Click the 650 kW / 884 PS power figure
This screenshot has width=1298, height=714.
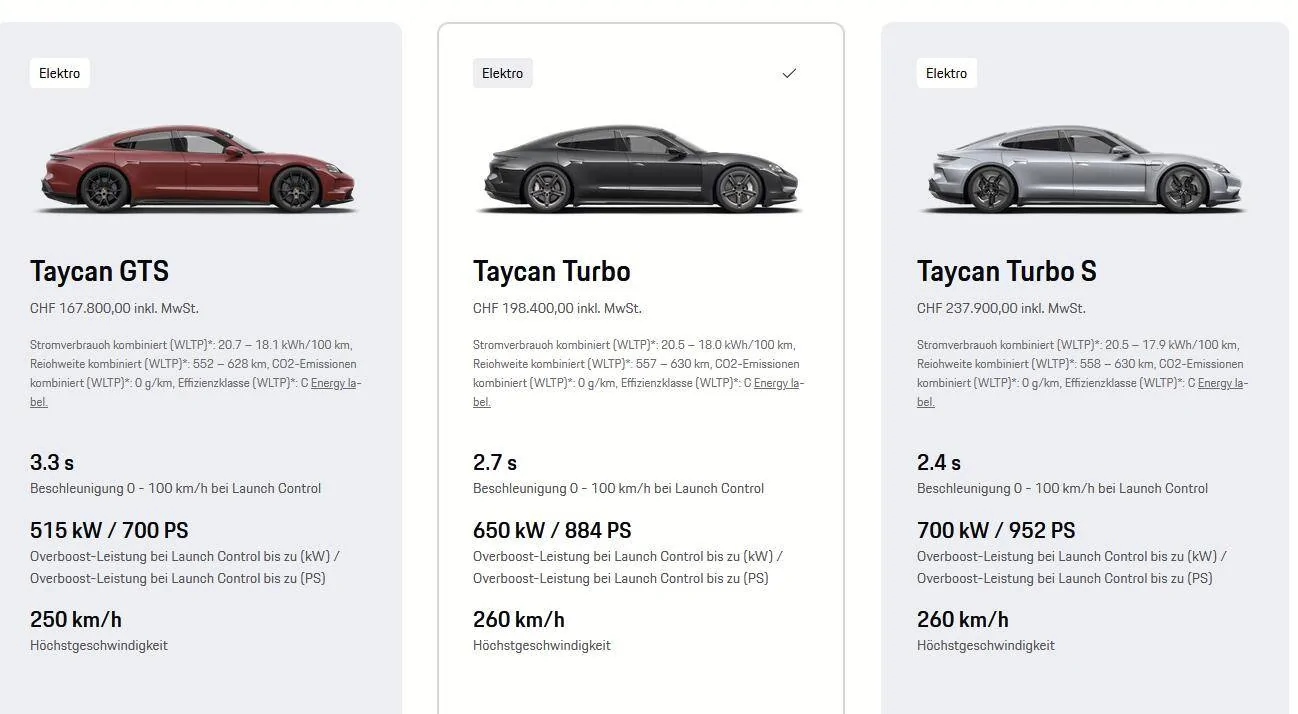click(552, 530)
